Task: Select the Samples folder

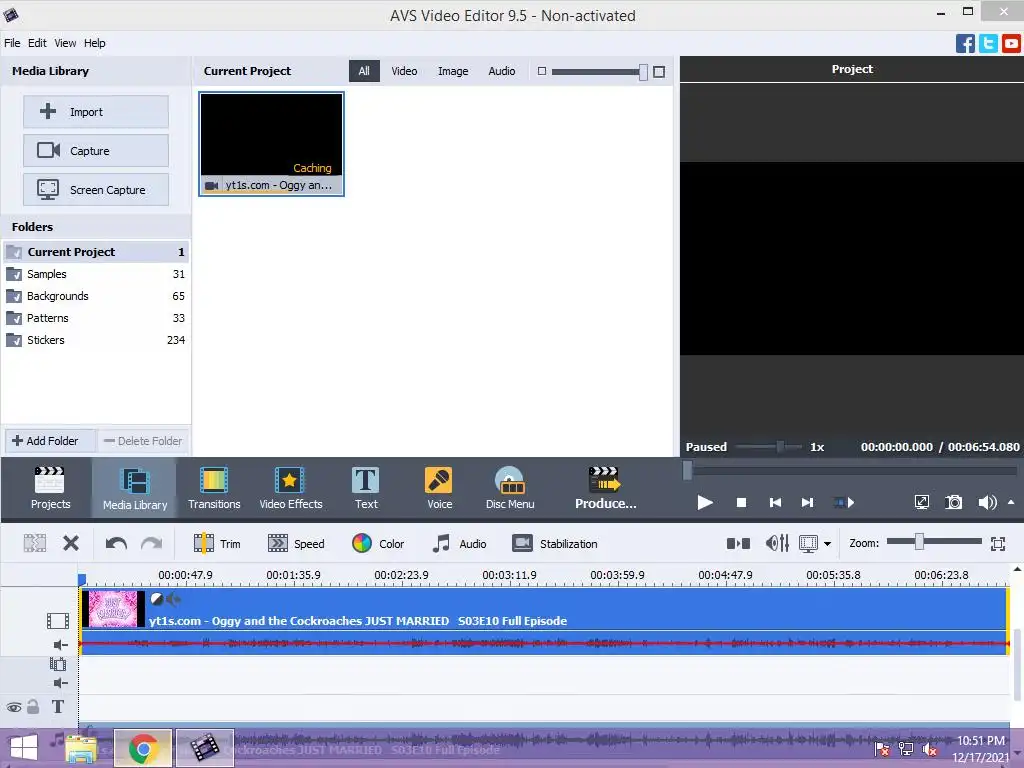Action: (x=96, y=274)
